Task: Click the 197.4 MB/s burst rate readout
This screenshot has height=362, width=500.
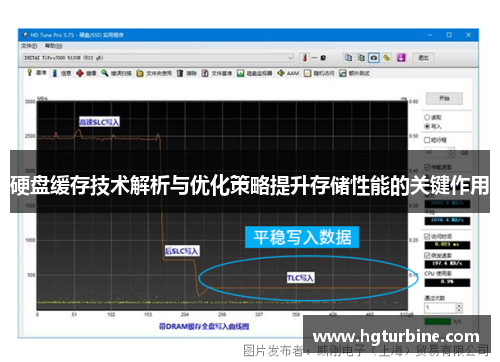Action: click(447, 264)
